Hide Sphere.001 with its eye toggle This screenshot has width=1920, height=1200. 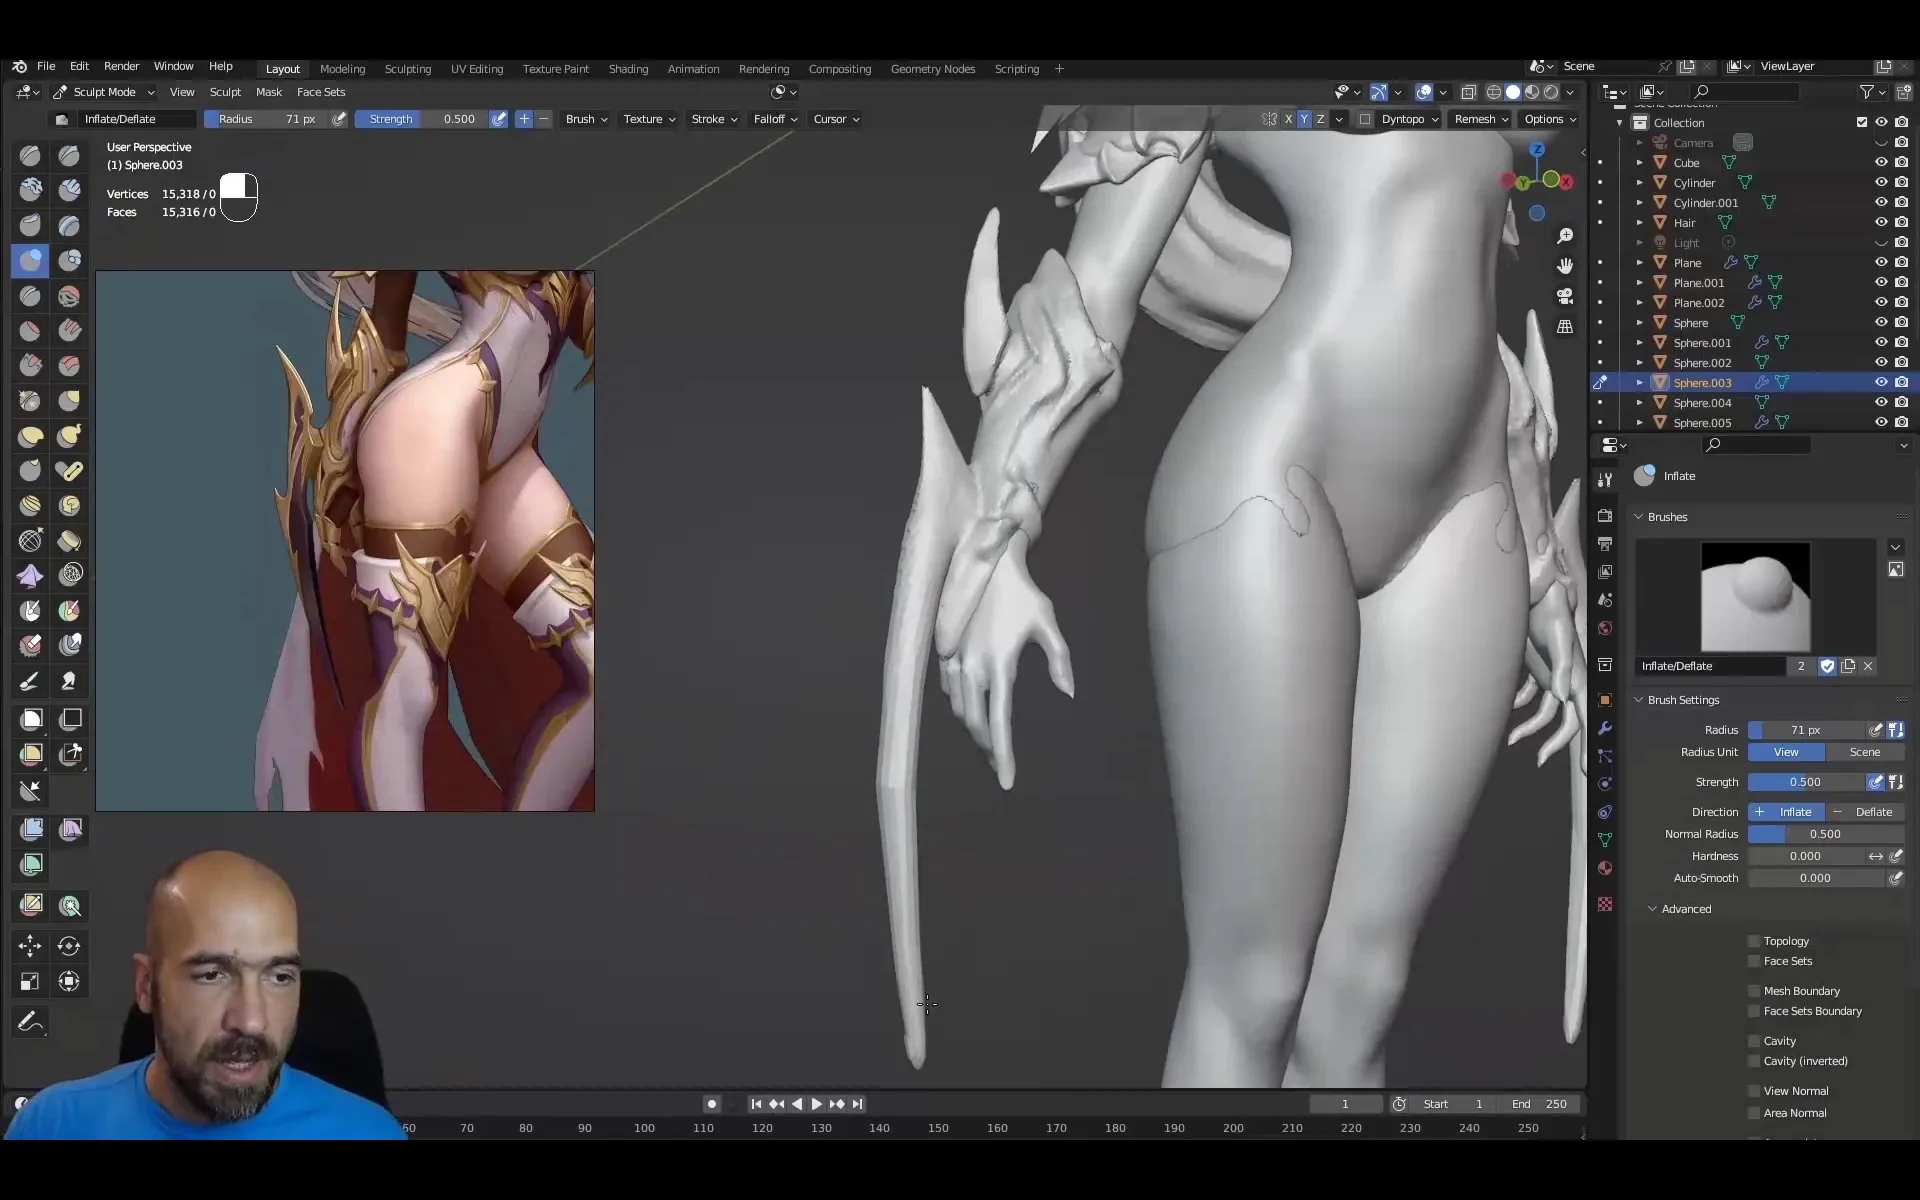click(1882, 342)
